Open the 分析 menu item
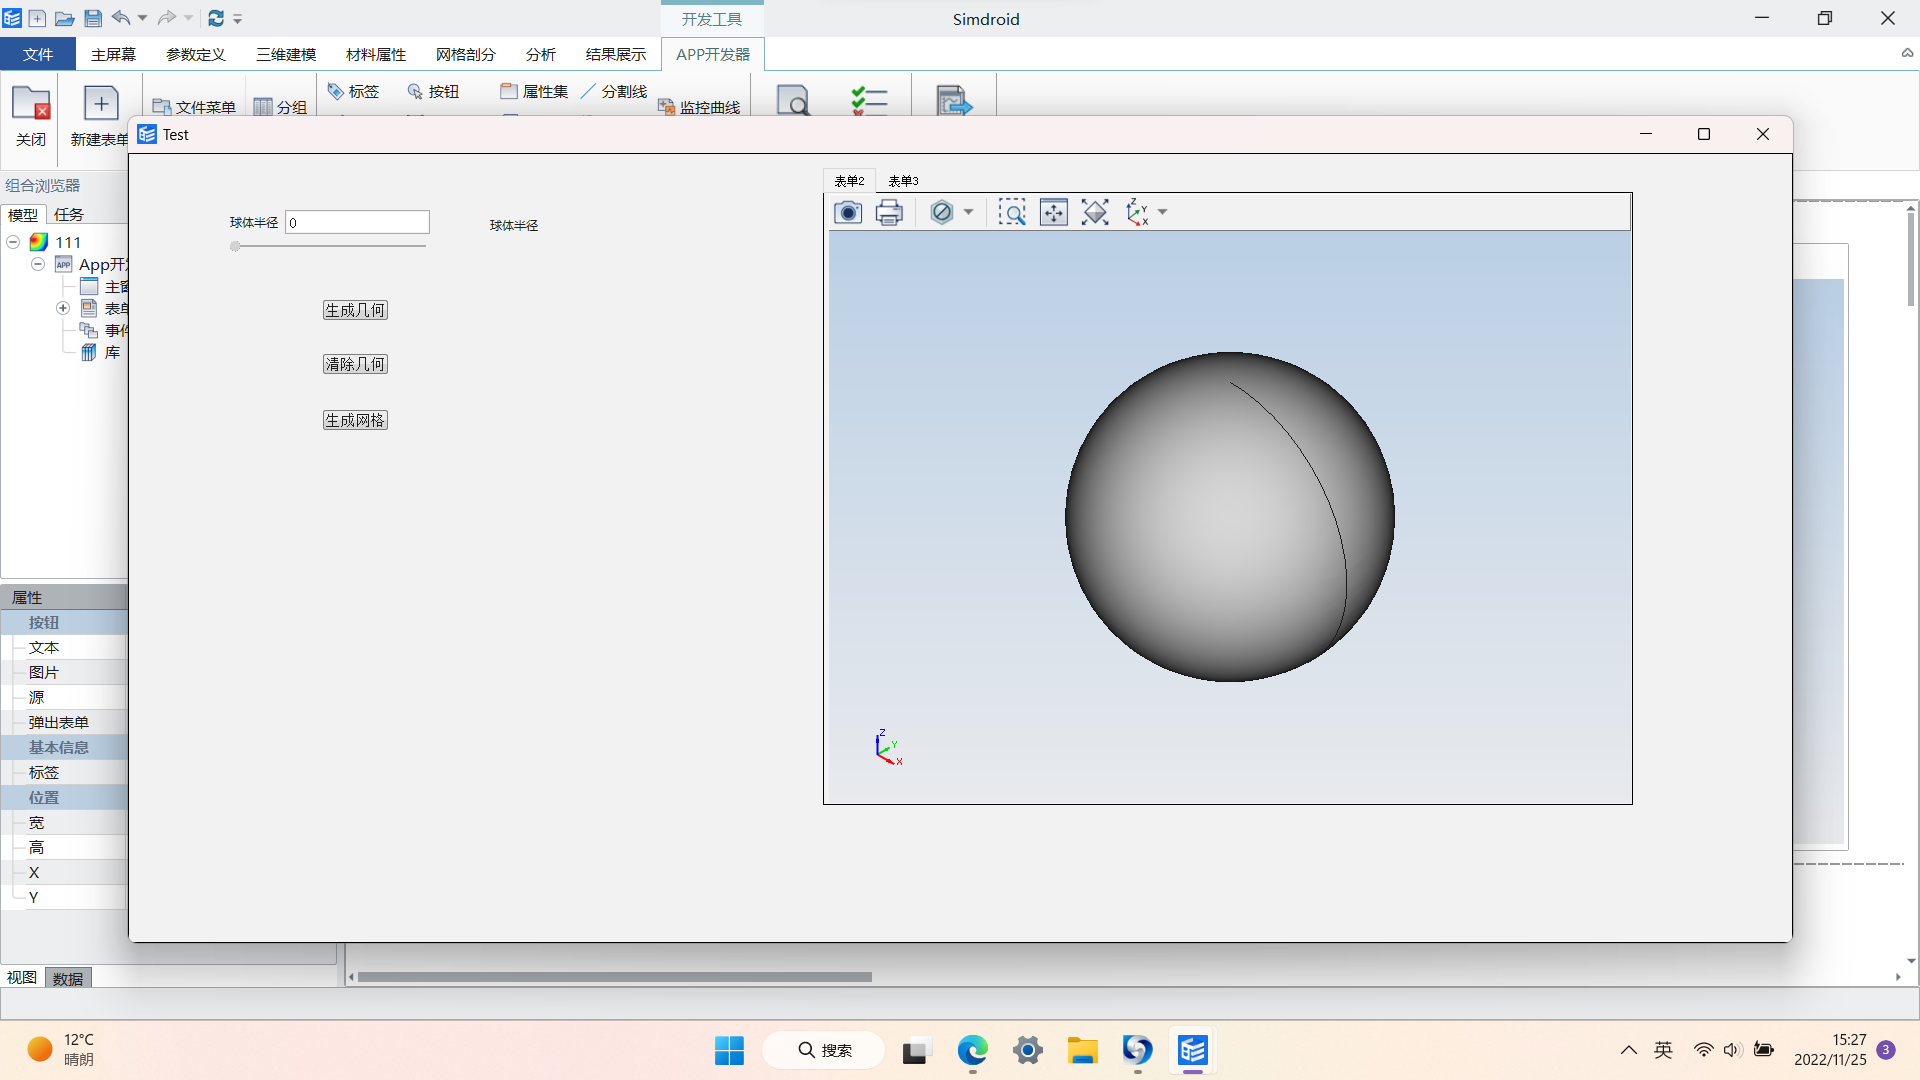The height and width of the screenshot is (1080, 1920). pyautogui.click(x=539, y=54)
